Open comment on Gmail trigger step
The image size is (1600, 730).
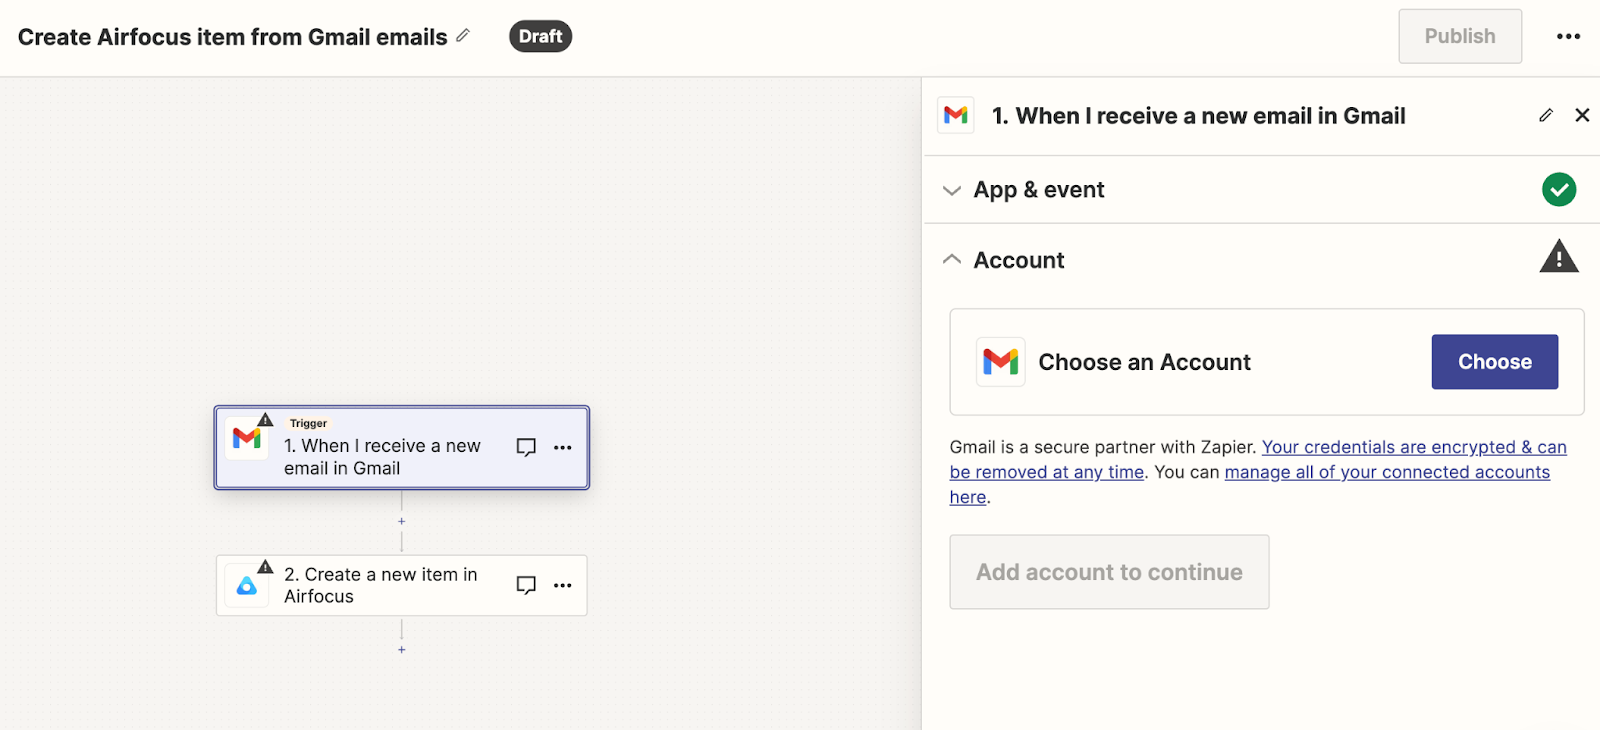tap(526, 447)
